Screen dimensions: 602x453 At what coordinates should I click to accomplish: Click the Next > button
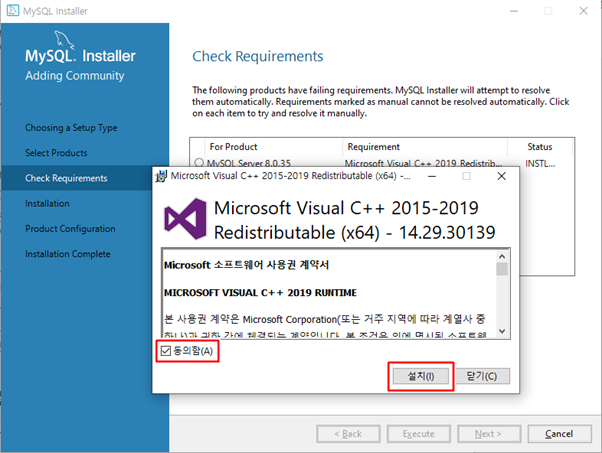coord(489,434)
